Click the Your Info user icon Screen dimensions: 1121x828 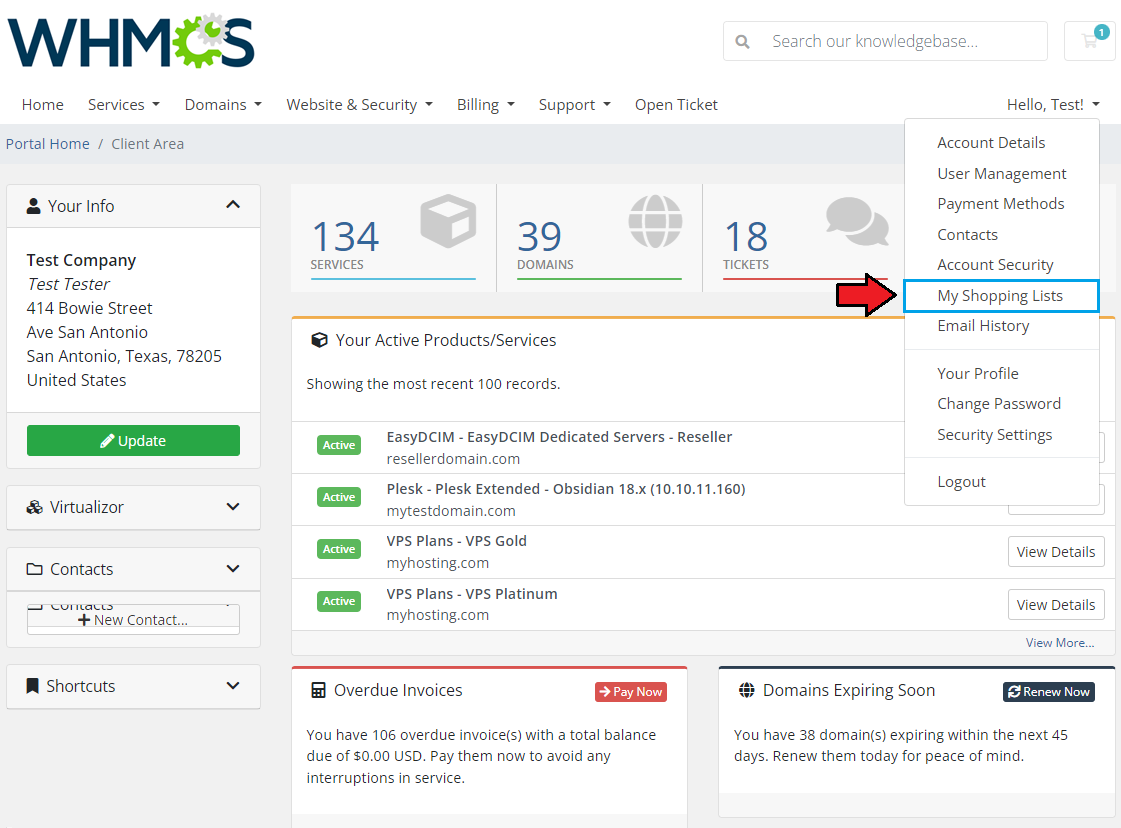tap(34, 206)
